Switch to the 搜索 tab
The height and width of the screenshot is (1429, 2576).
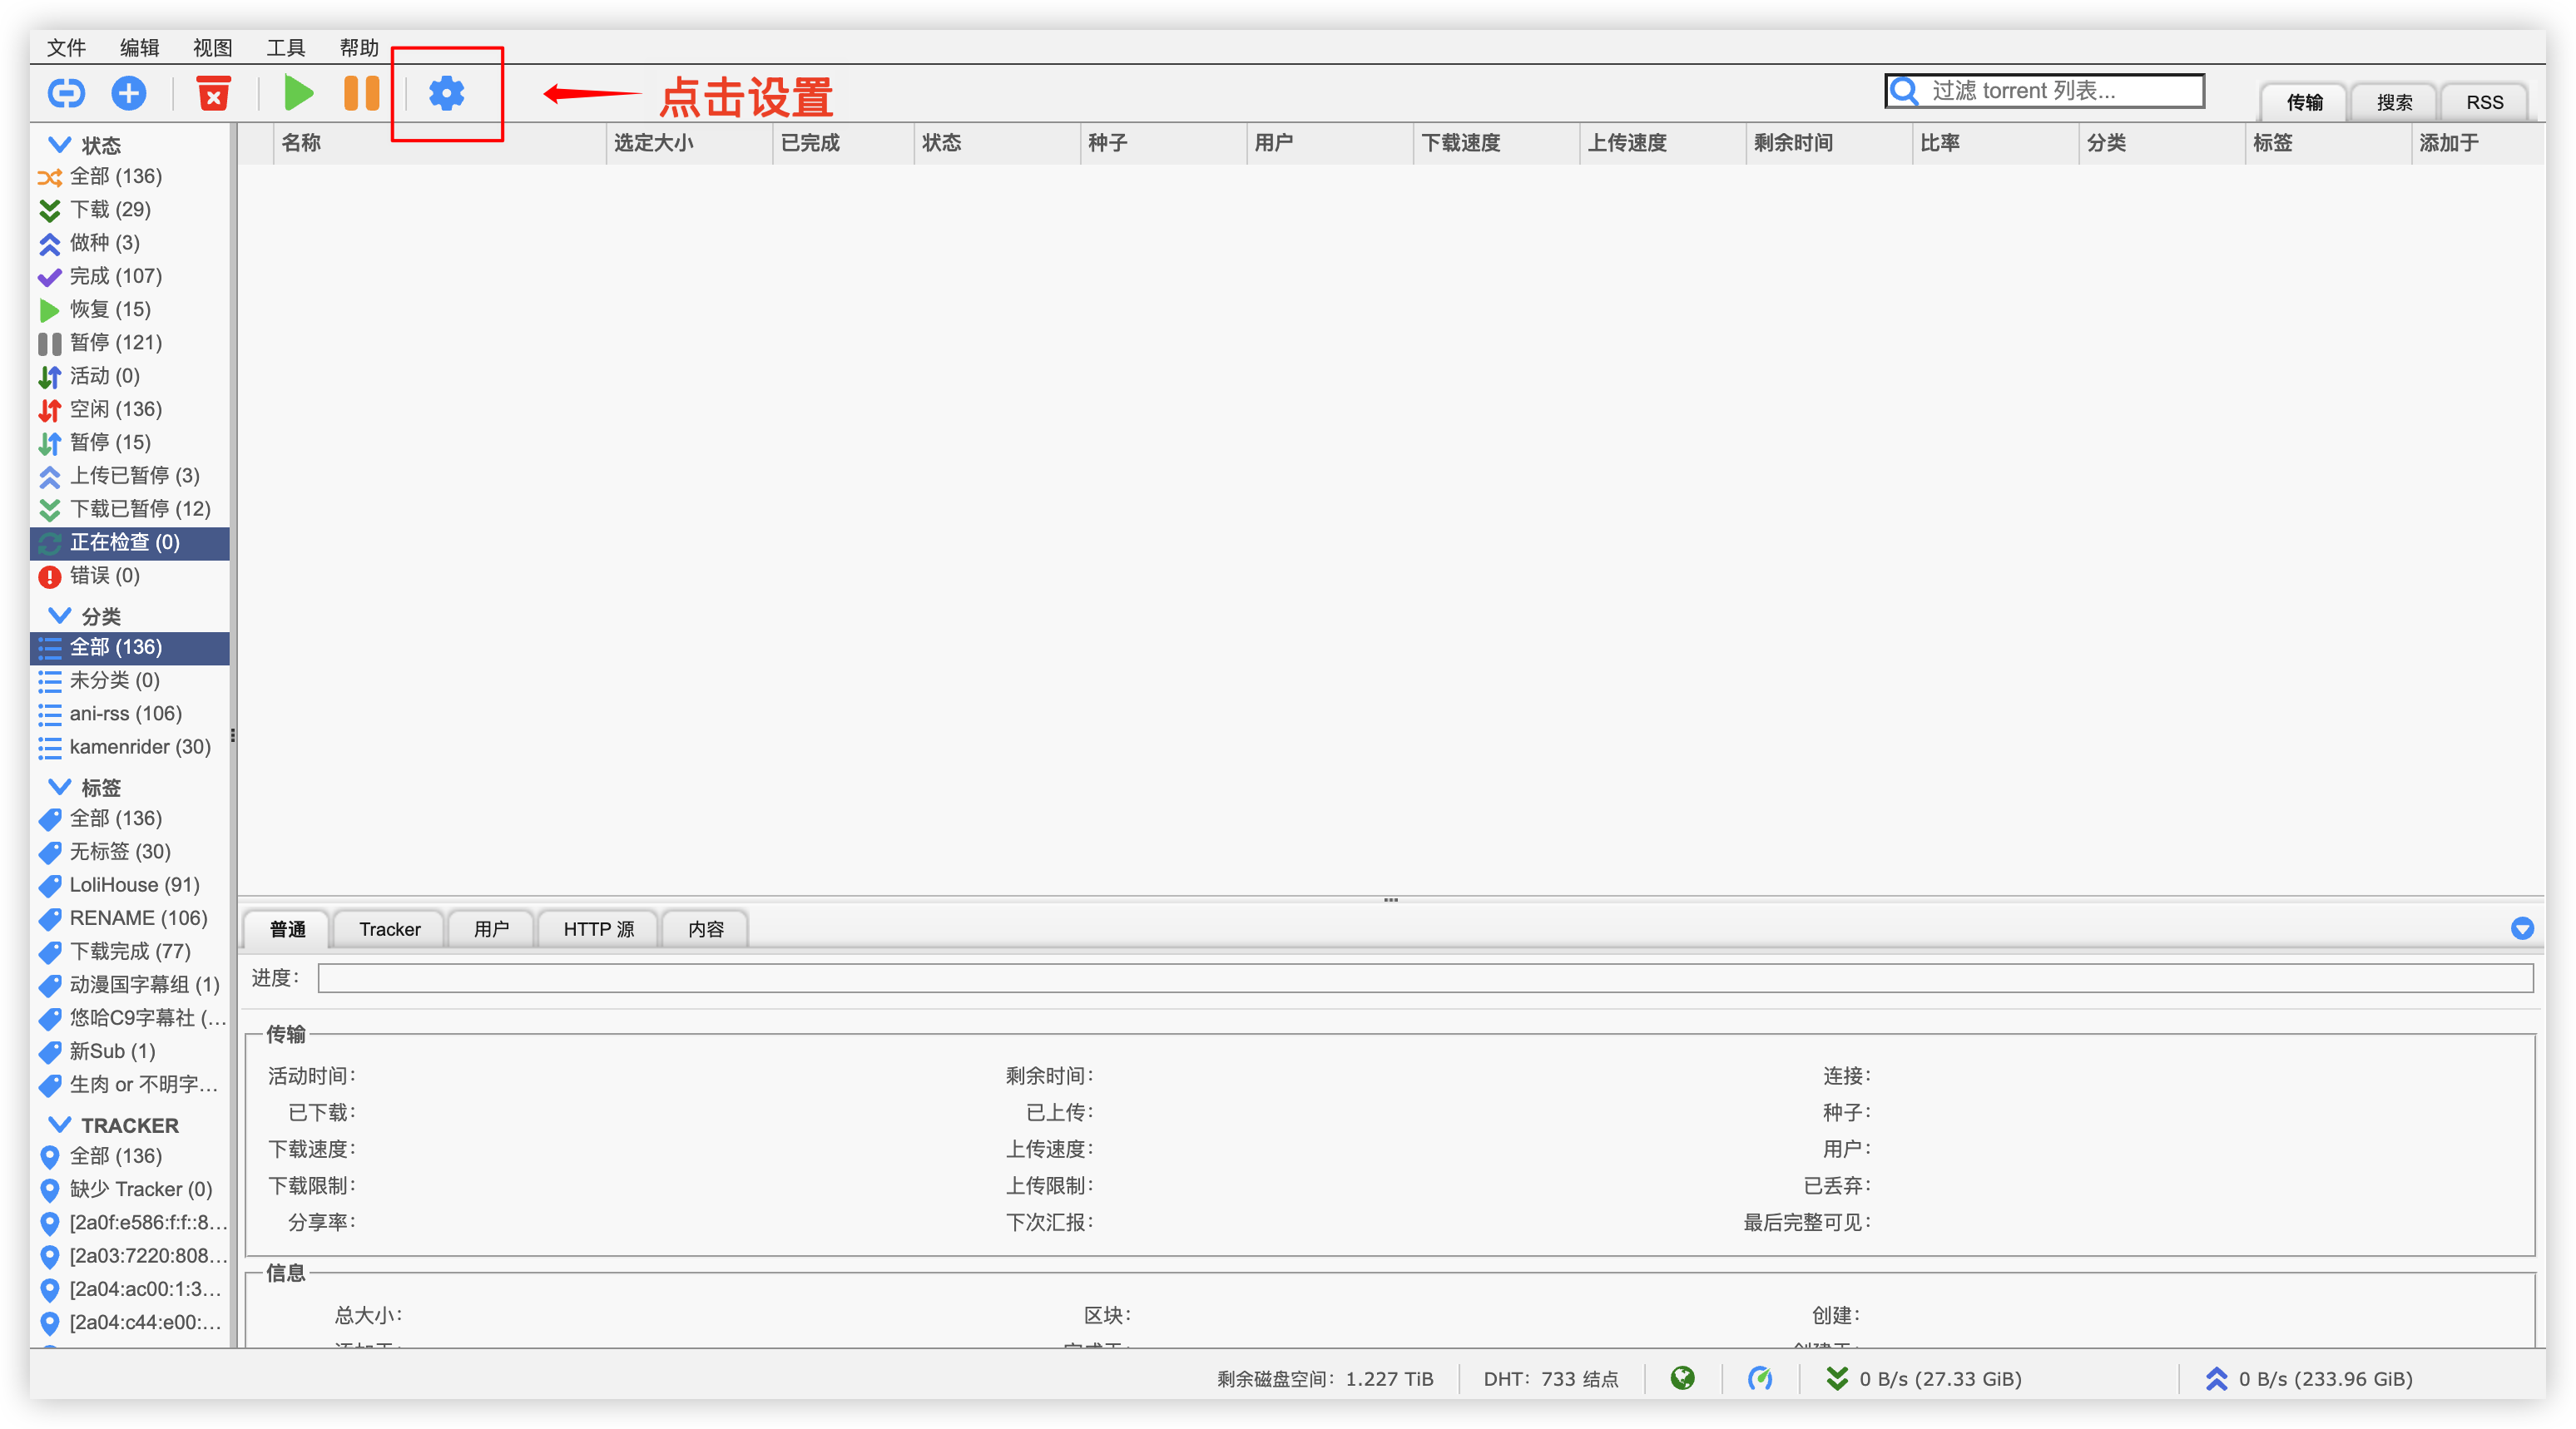click(x=2394, y=102)
